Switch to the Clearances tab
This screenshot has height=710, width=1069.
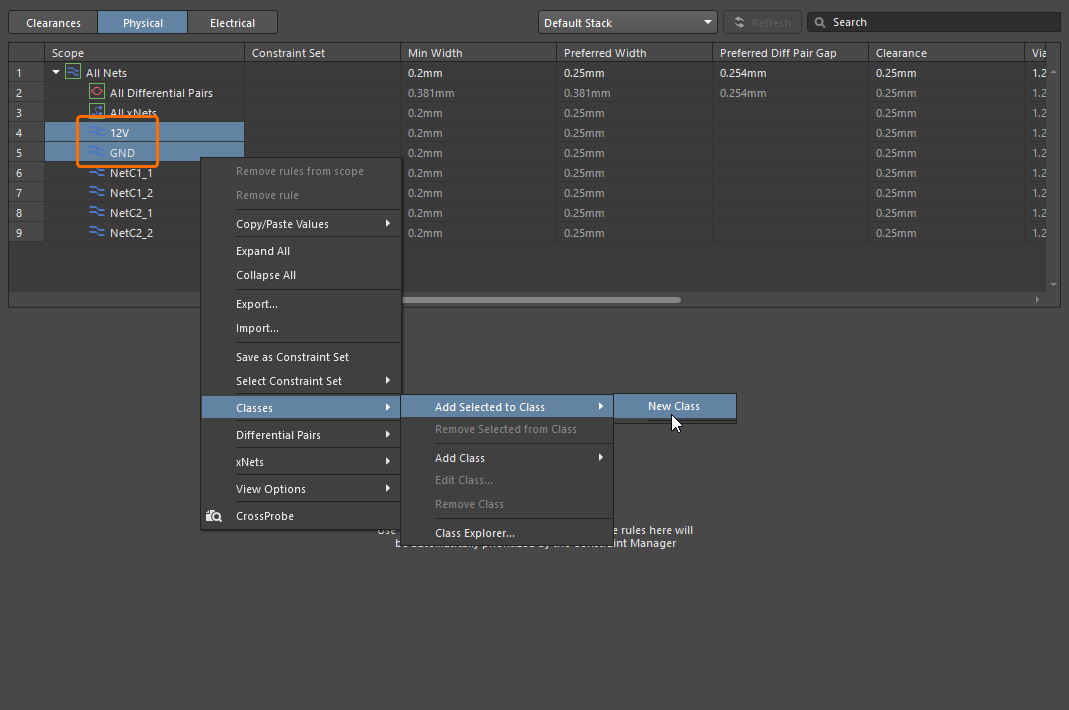pyautogui.click(x=53, y=22)
